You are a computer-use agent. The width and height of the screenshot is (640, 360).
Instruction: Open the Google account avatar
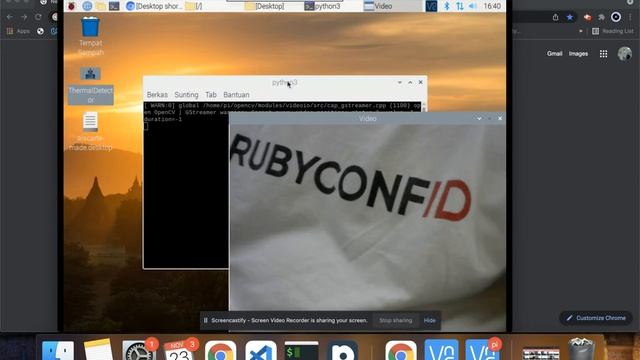pyautogui.click(x=624, y=53)
